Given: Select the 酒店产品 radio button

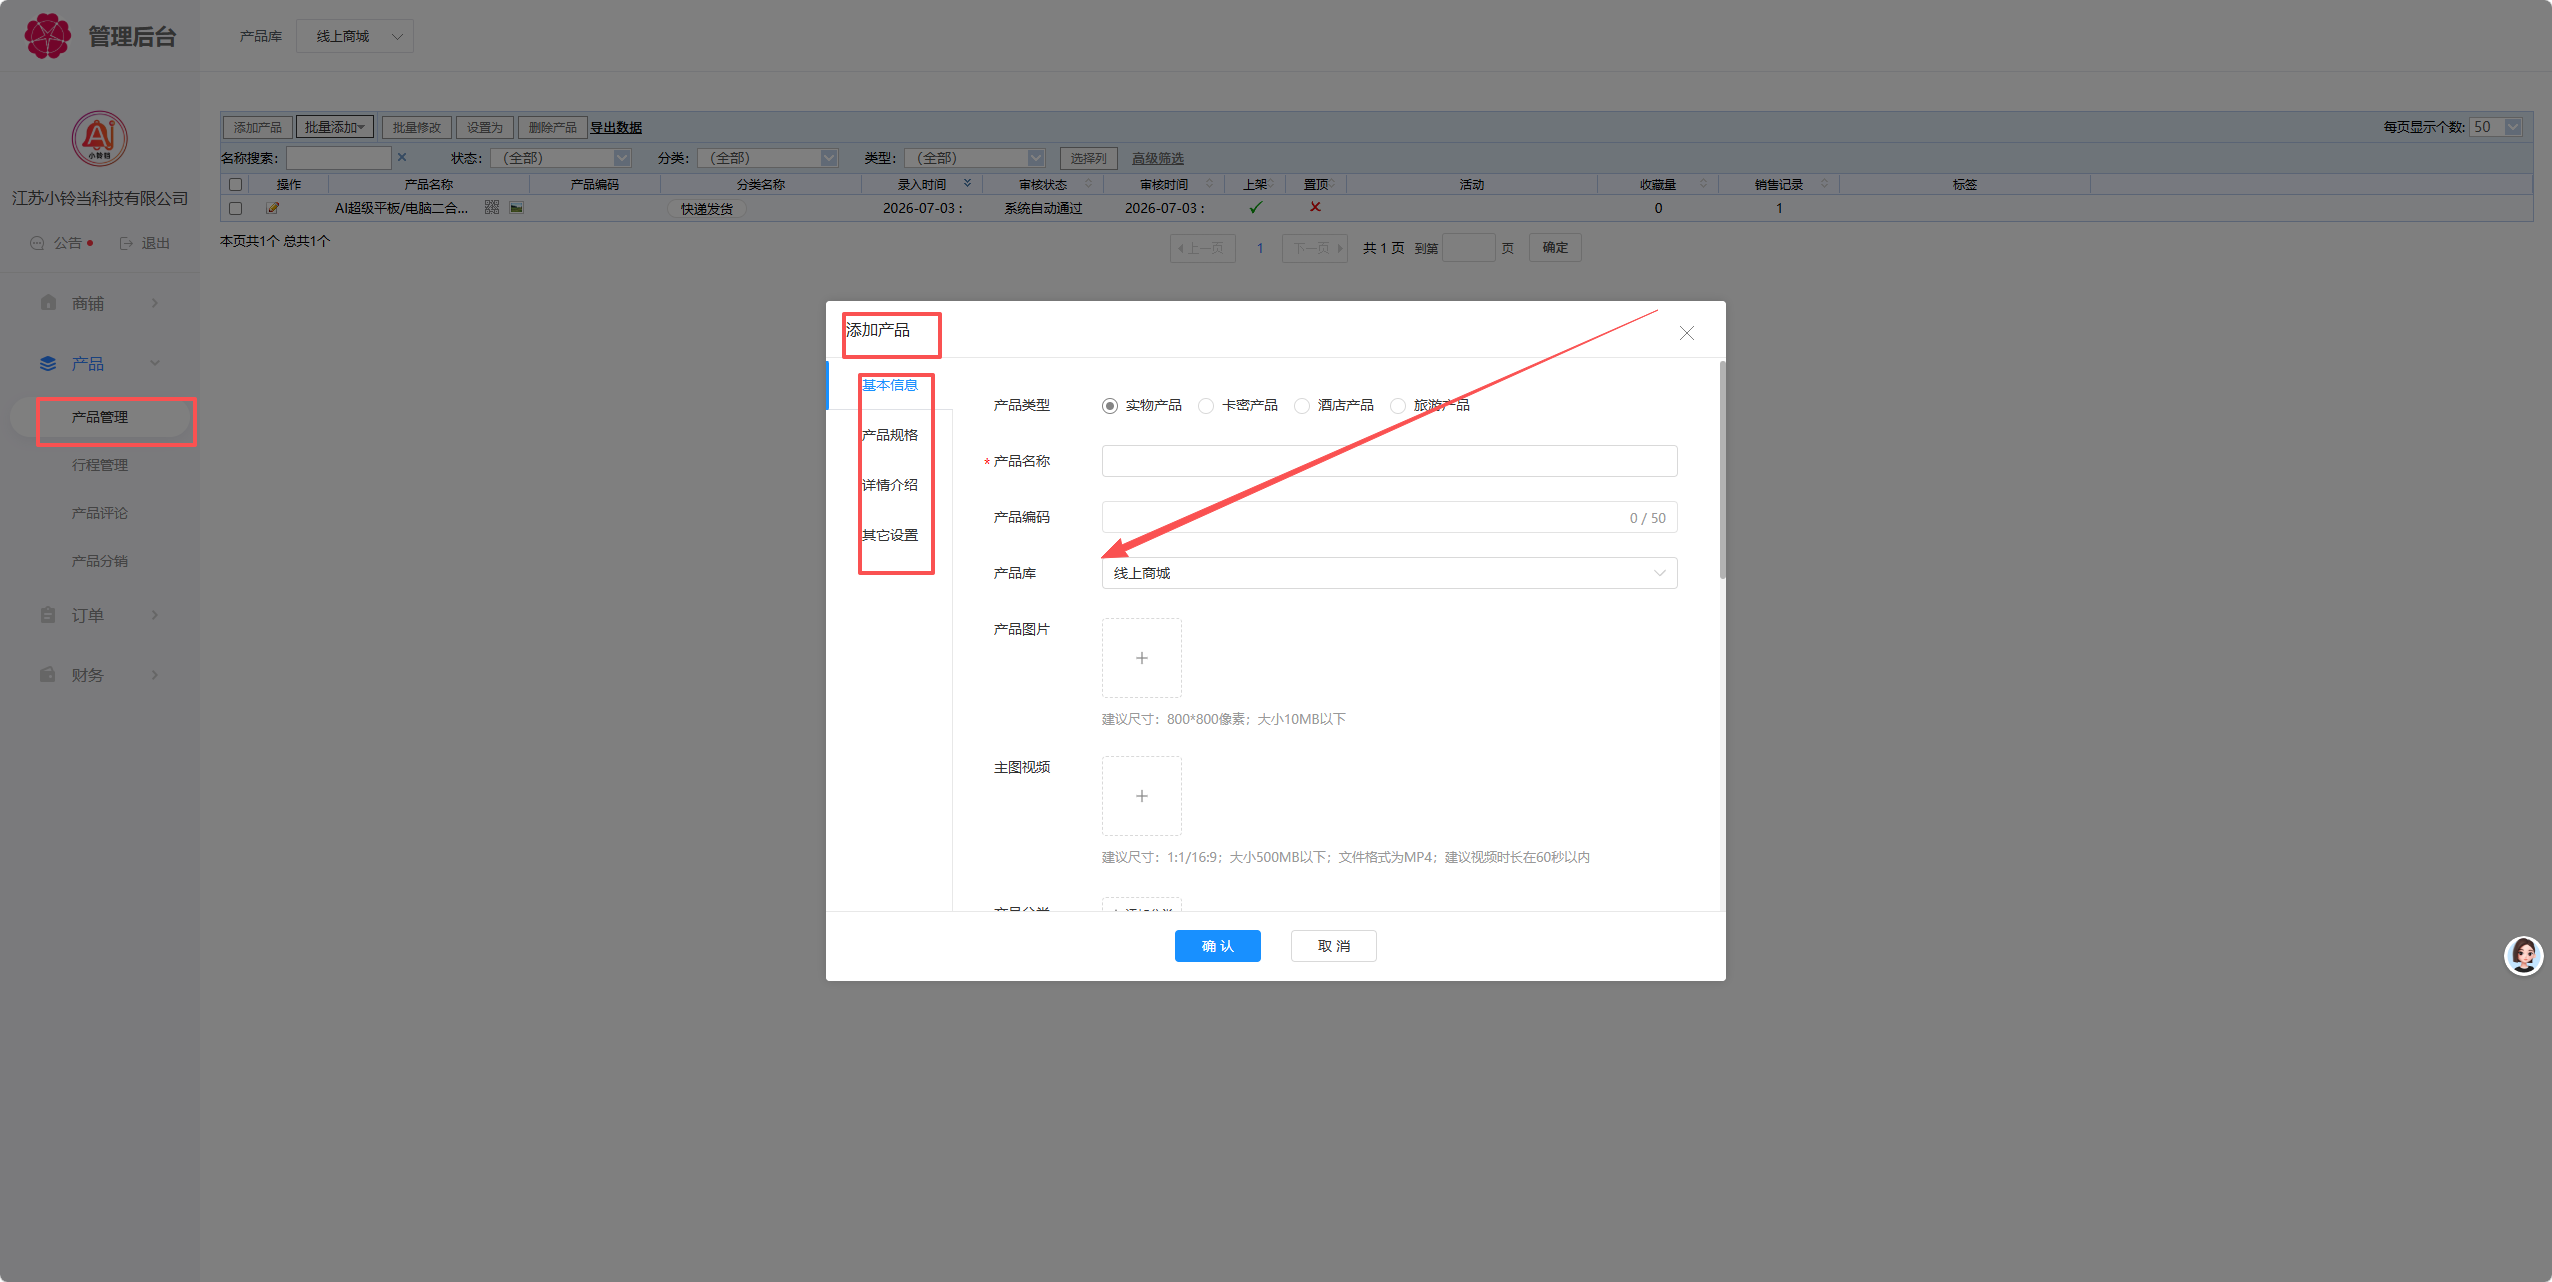Looking at the screenshot, I should tap(1301, 406).
